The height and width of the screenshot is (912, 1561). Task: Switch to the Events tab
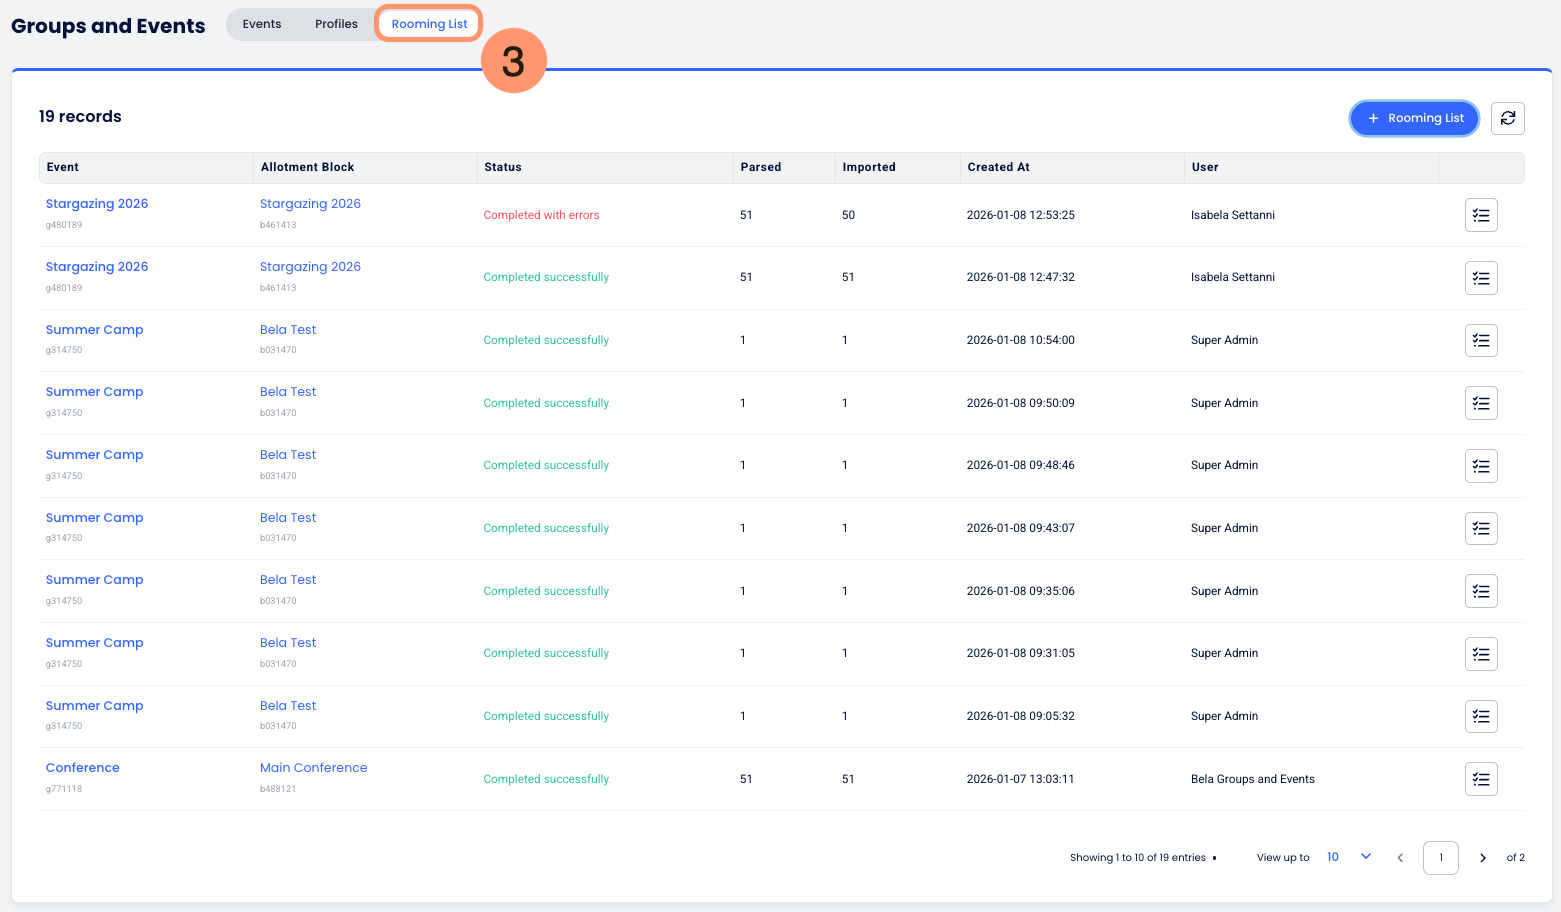tap(262, 24)
